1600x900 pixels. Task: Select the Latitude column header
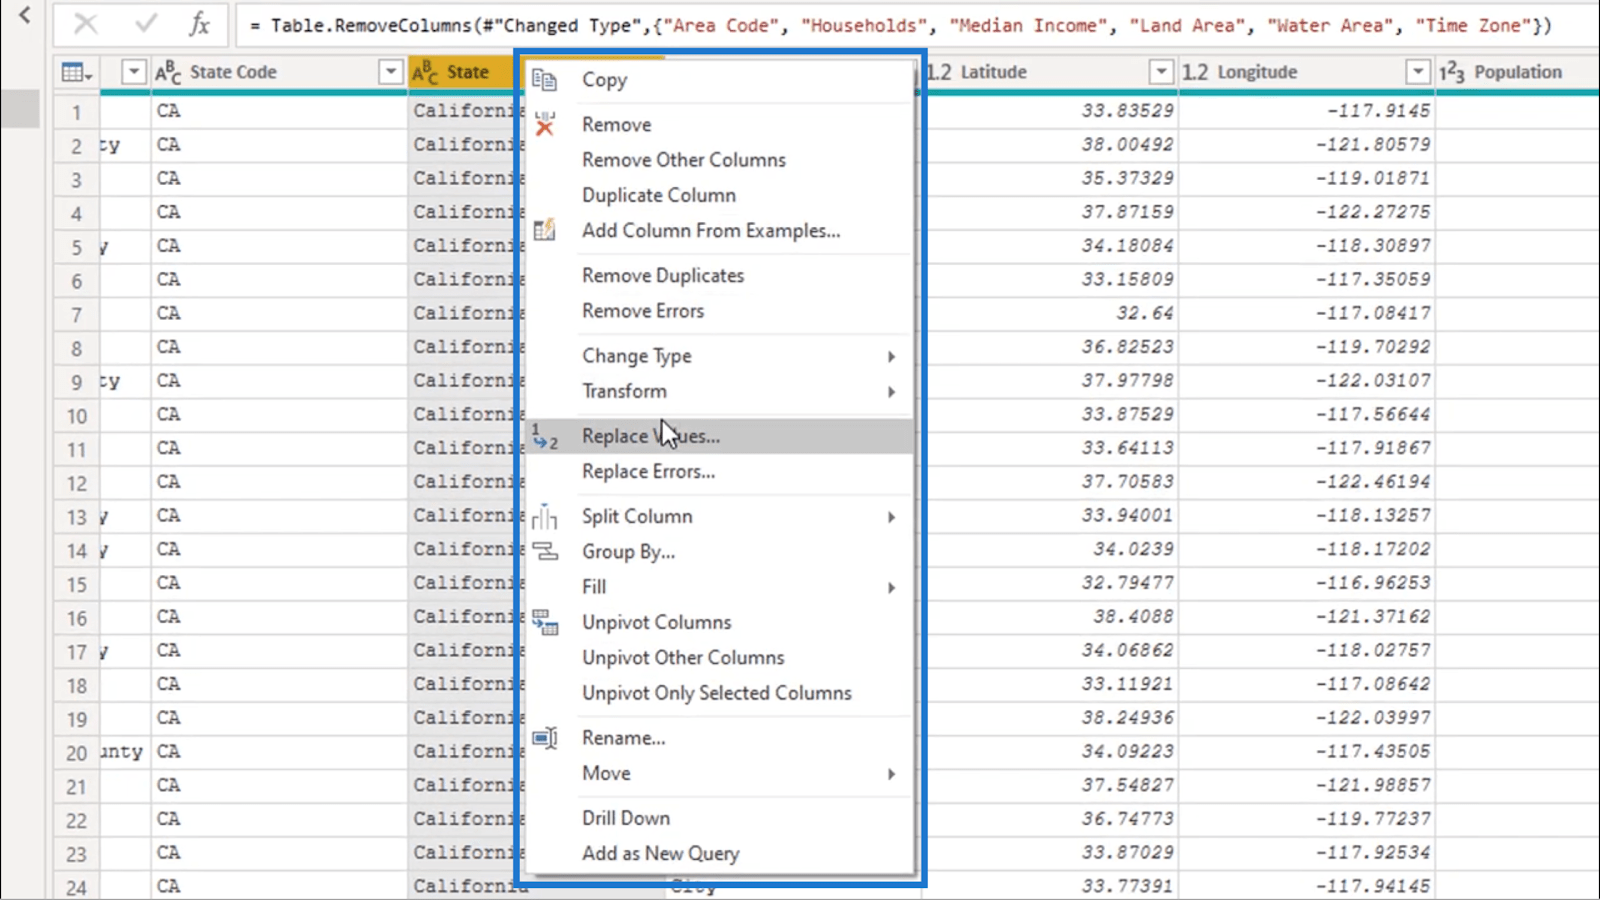coord(1049,72)
